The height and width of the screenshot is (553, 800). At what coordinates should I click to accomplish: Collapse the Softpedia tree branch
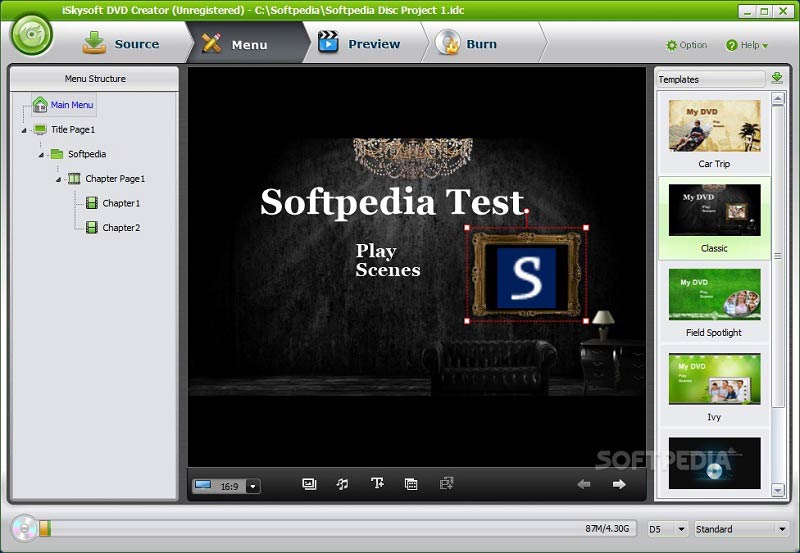pyautogui.click(x=41, y=155)
